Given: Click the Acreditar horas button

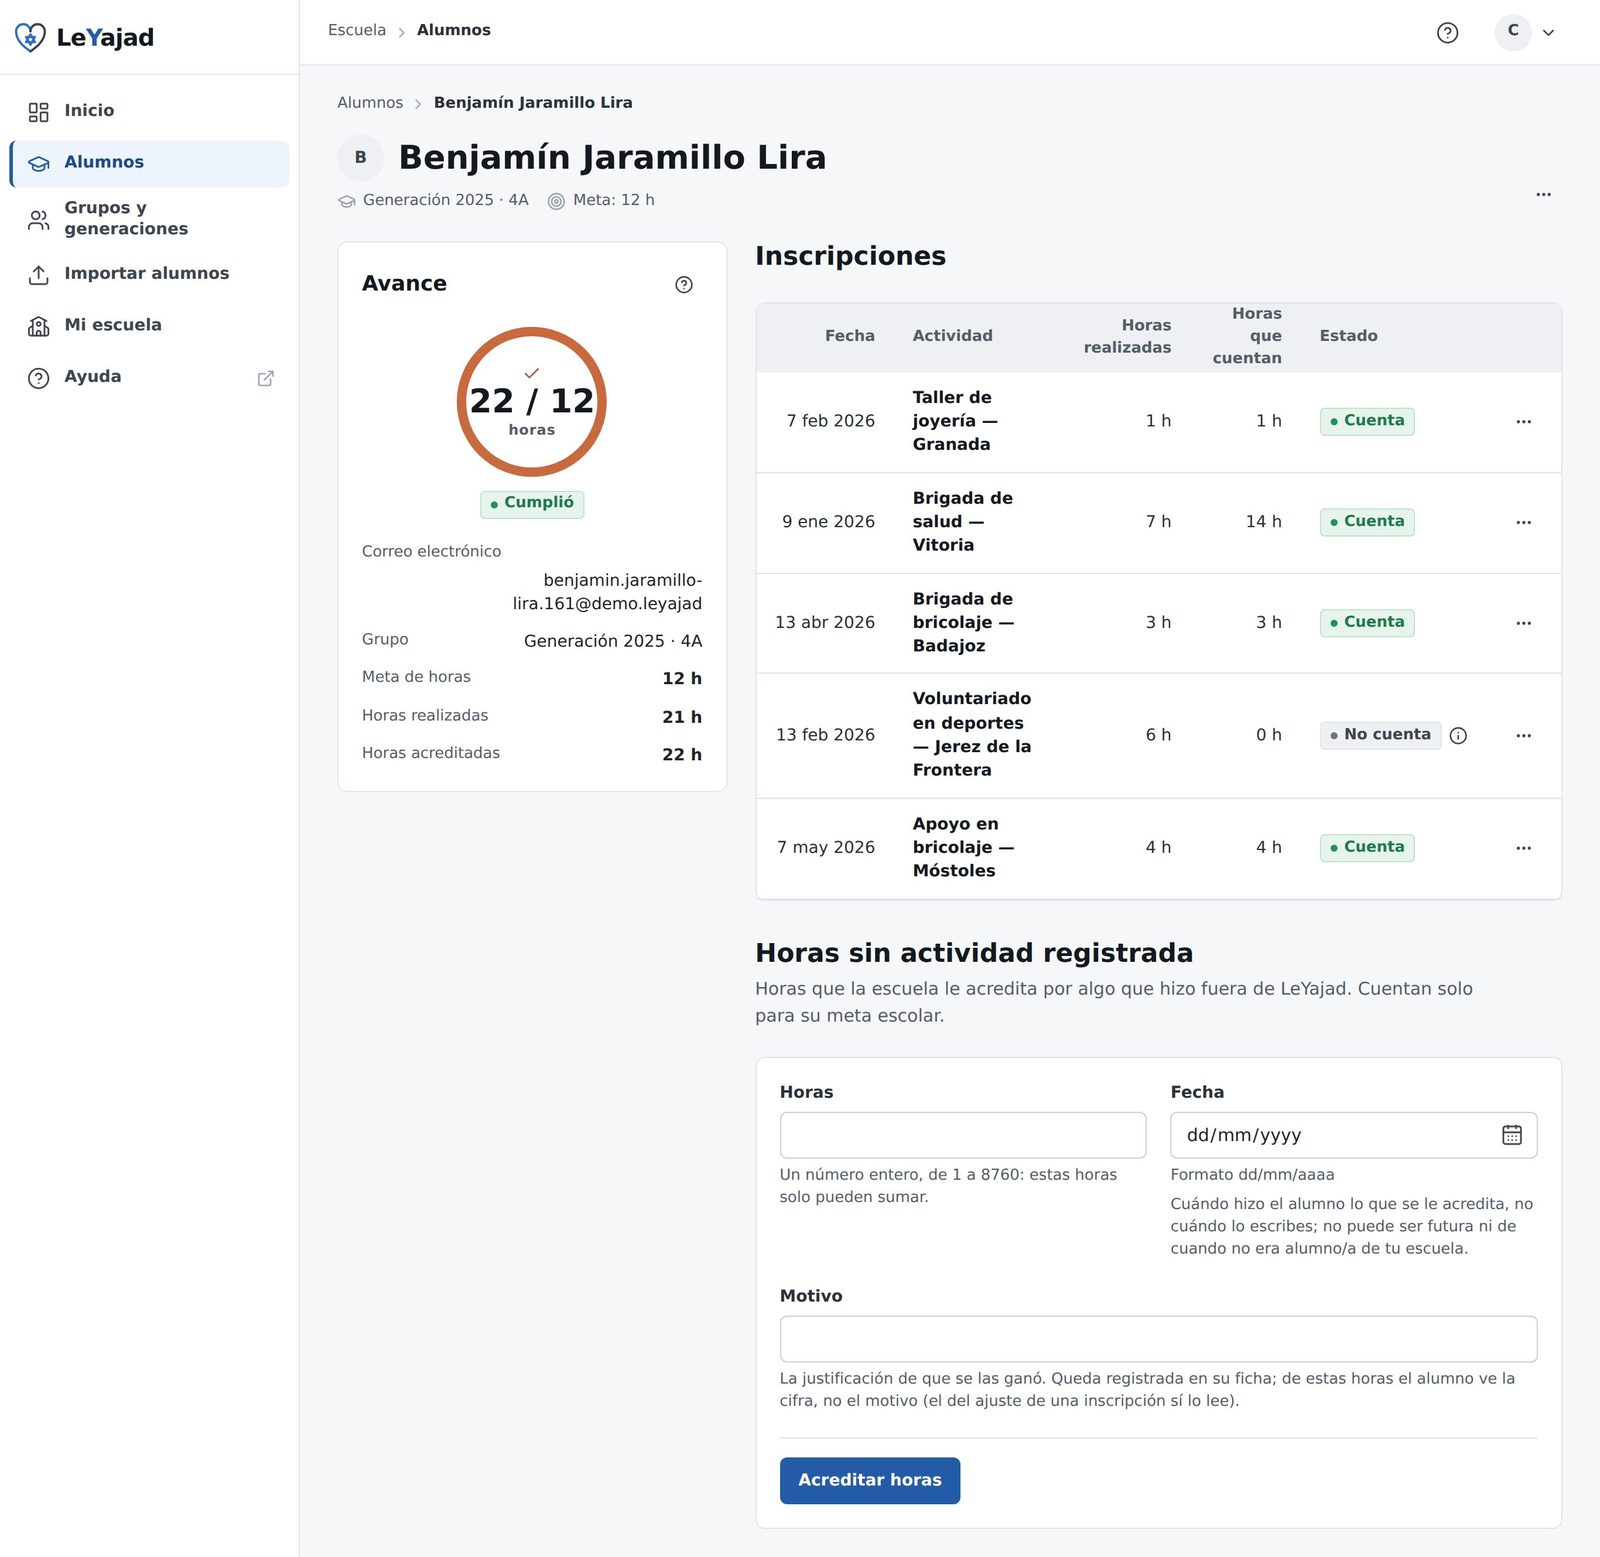Looking at the screenshot, I should pyautogui.click(x=870, y=1480).
